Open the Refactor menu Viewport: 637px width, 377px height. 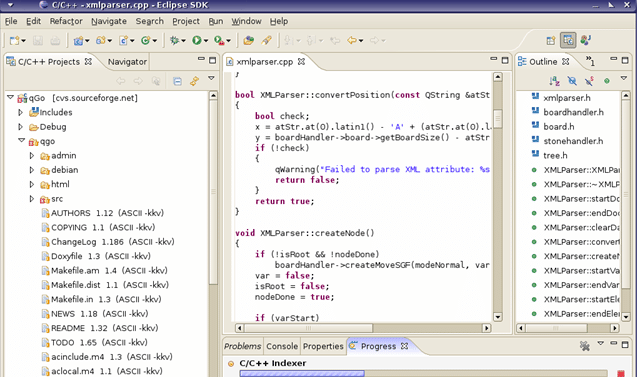(66, 21)
